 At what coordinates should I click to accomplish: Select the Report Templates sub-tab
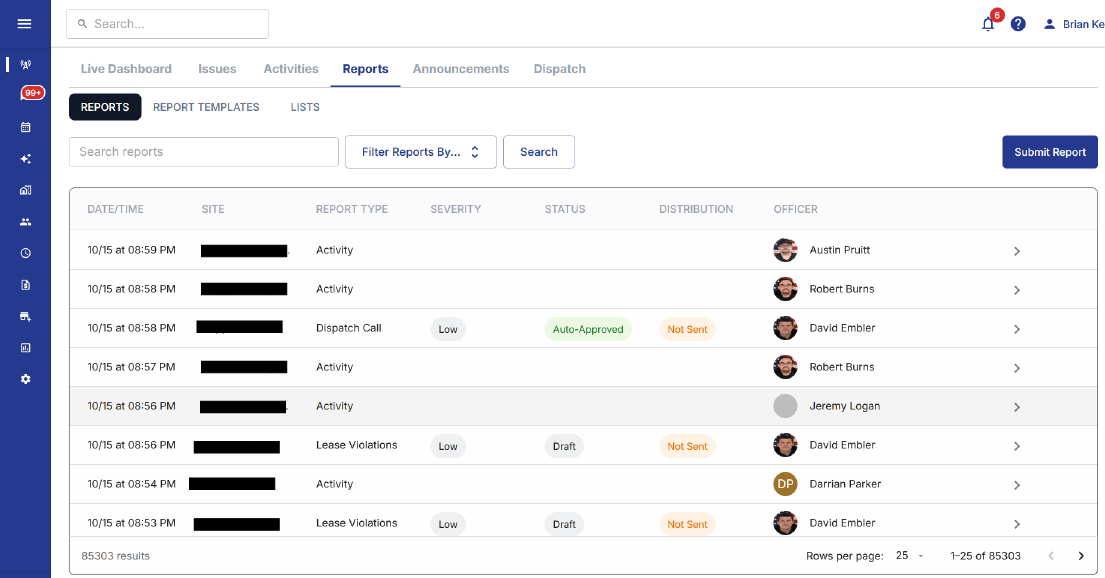click(x=206, y=107)
